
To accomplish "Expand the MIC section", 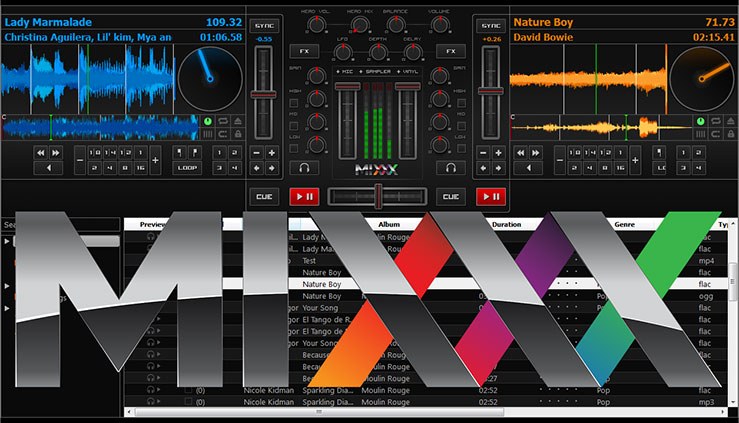I will tap(344, 72).
